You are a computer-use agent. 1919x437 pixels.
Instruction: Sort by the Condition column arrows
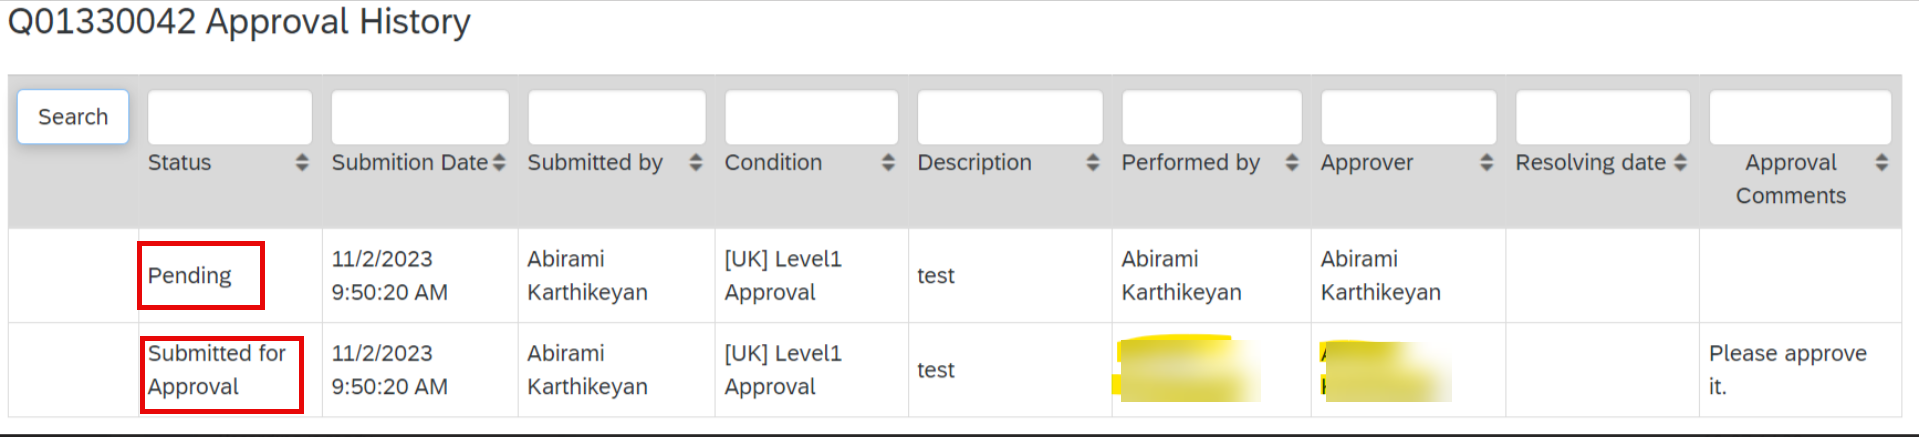pos(888,163)
